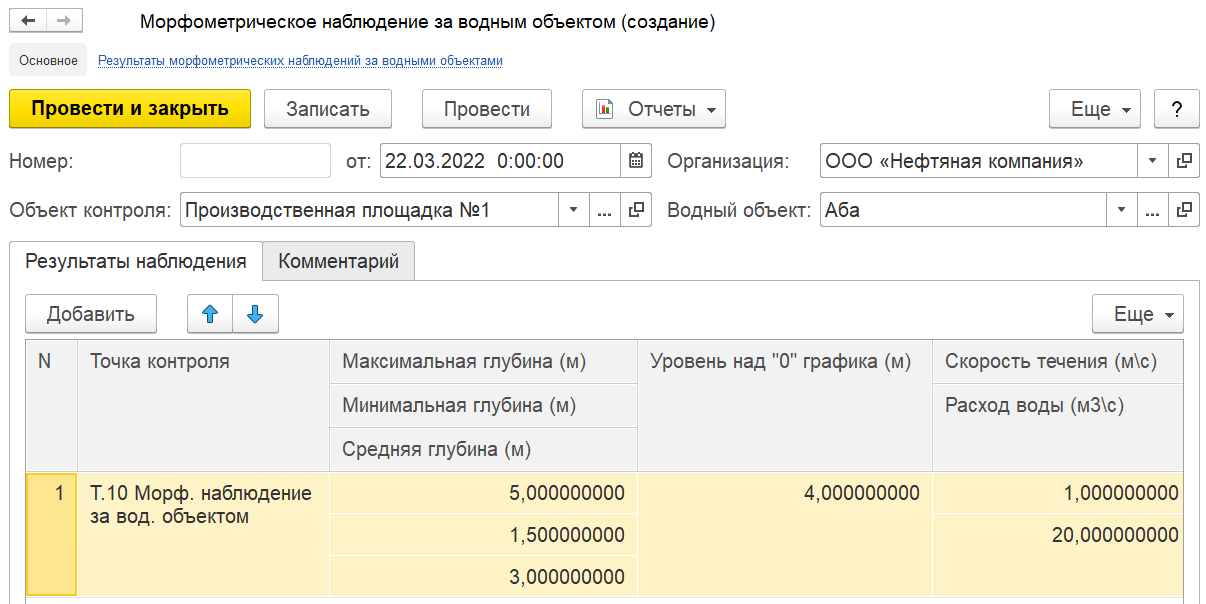
Task: Select cell Т.10 Морф. наблюдение за вод. объектом
Action: coord(203,534)
